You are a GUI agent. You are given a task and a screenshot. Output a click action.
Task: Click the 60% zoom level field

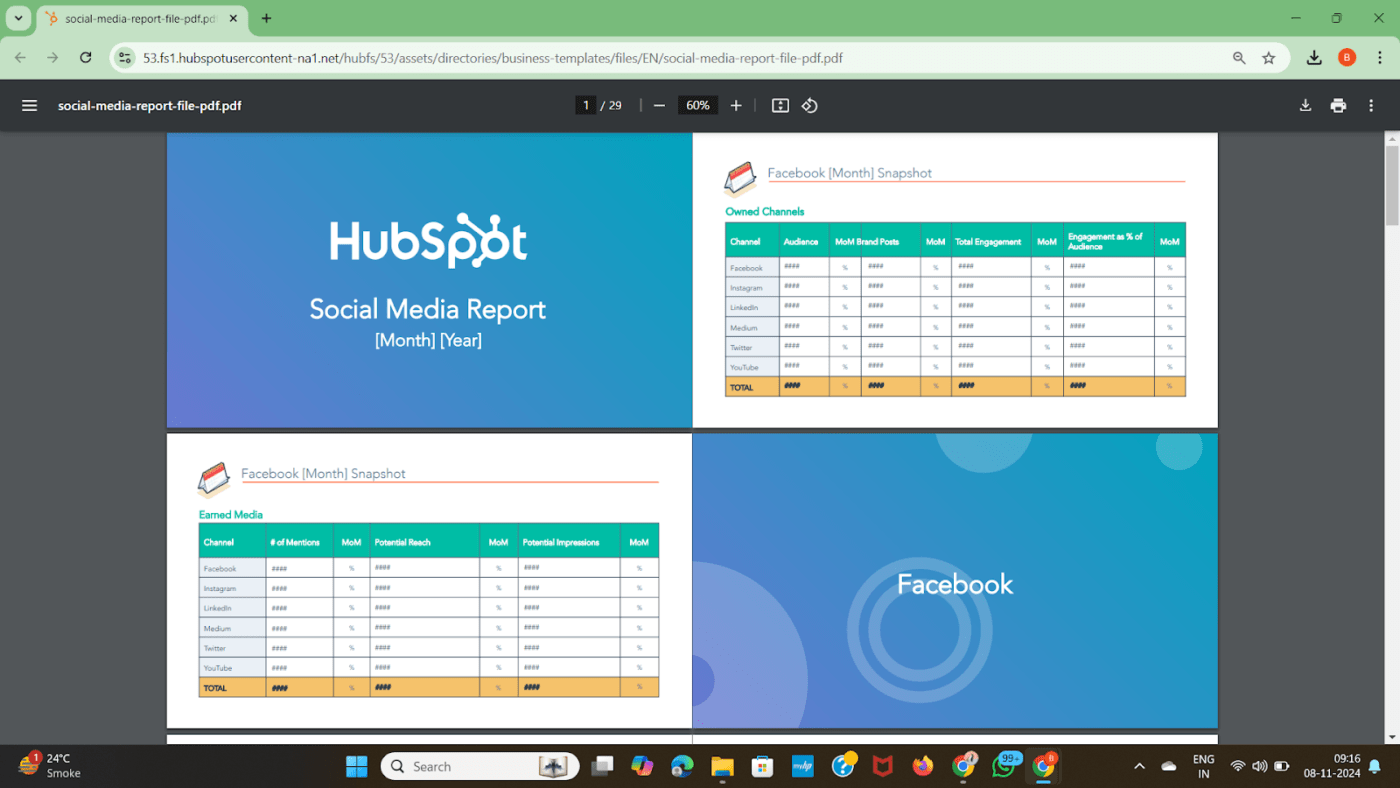[698, 105]
